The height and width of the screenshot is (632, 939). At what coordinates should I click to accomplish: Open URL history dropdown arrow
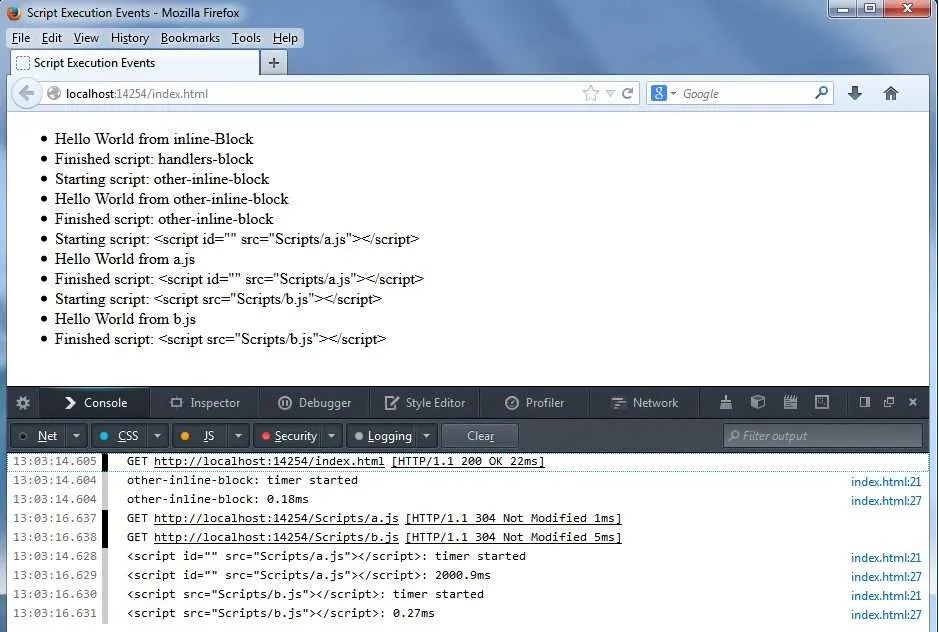(x=610, y=93)
